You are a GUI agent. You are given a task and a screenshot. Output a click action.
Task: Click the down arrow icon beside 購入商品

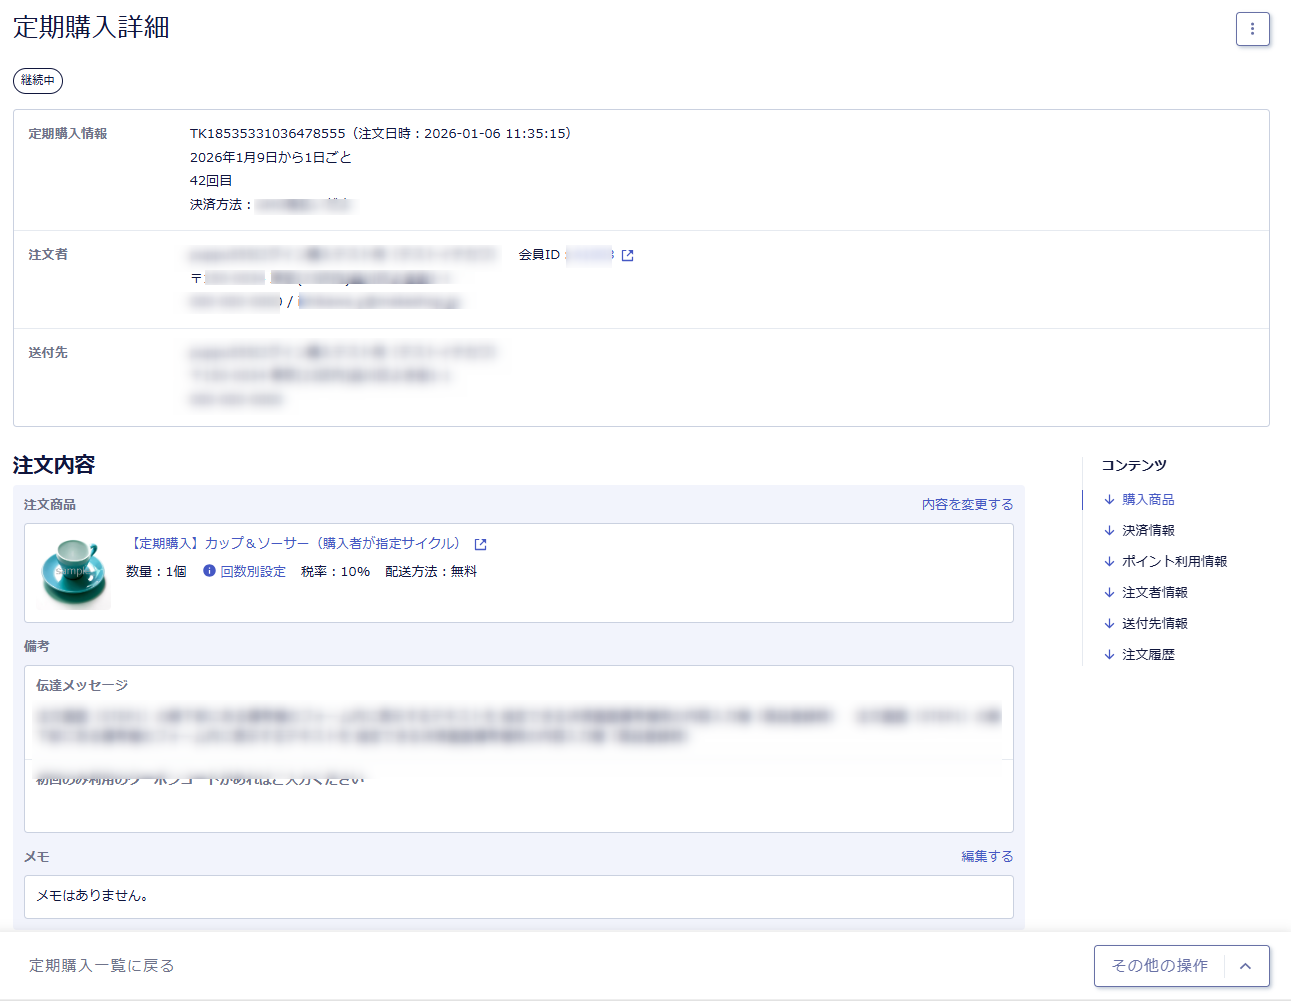tap(1109, 500)
